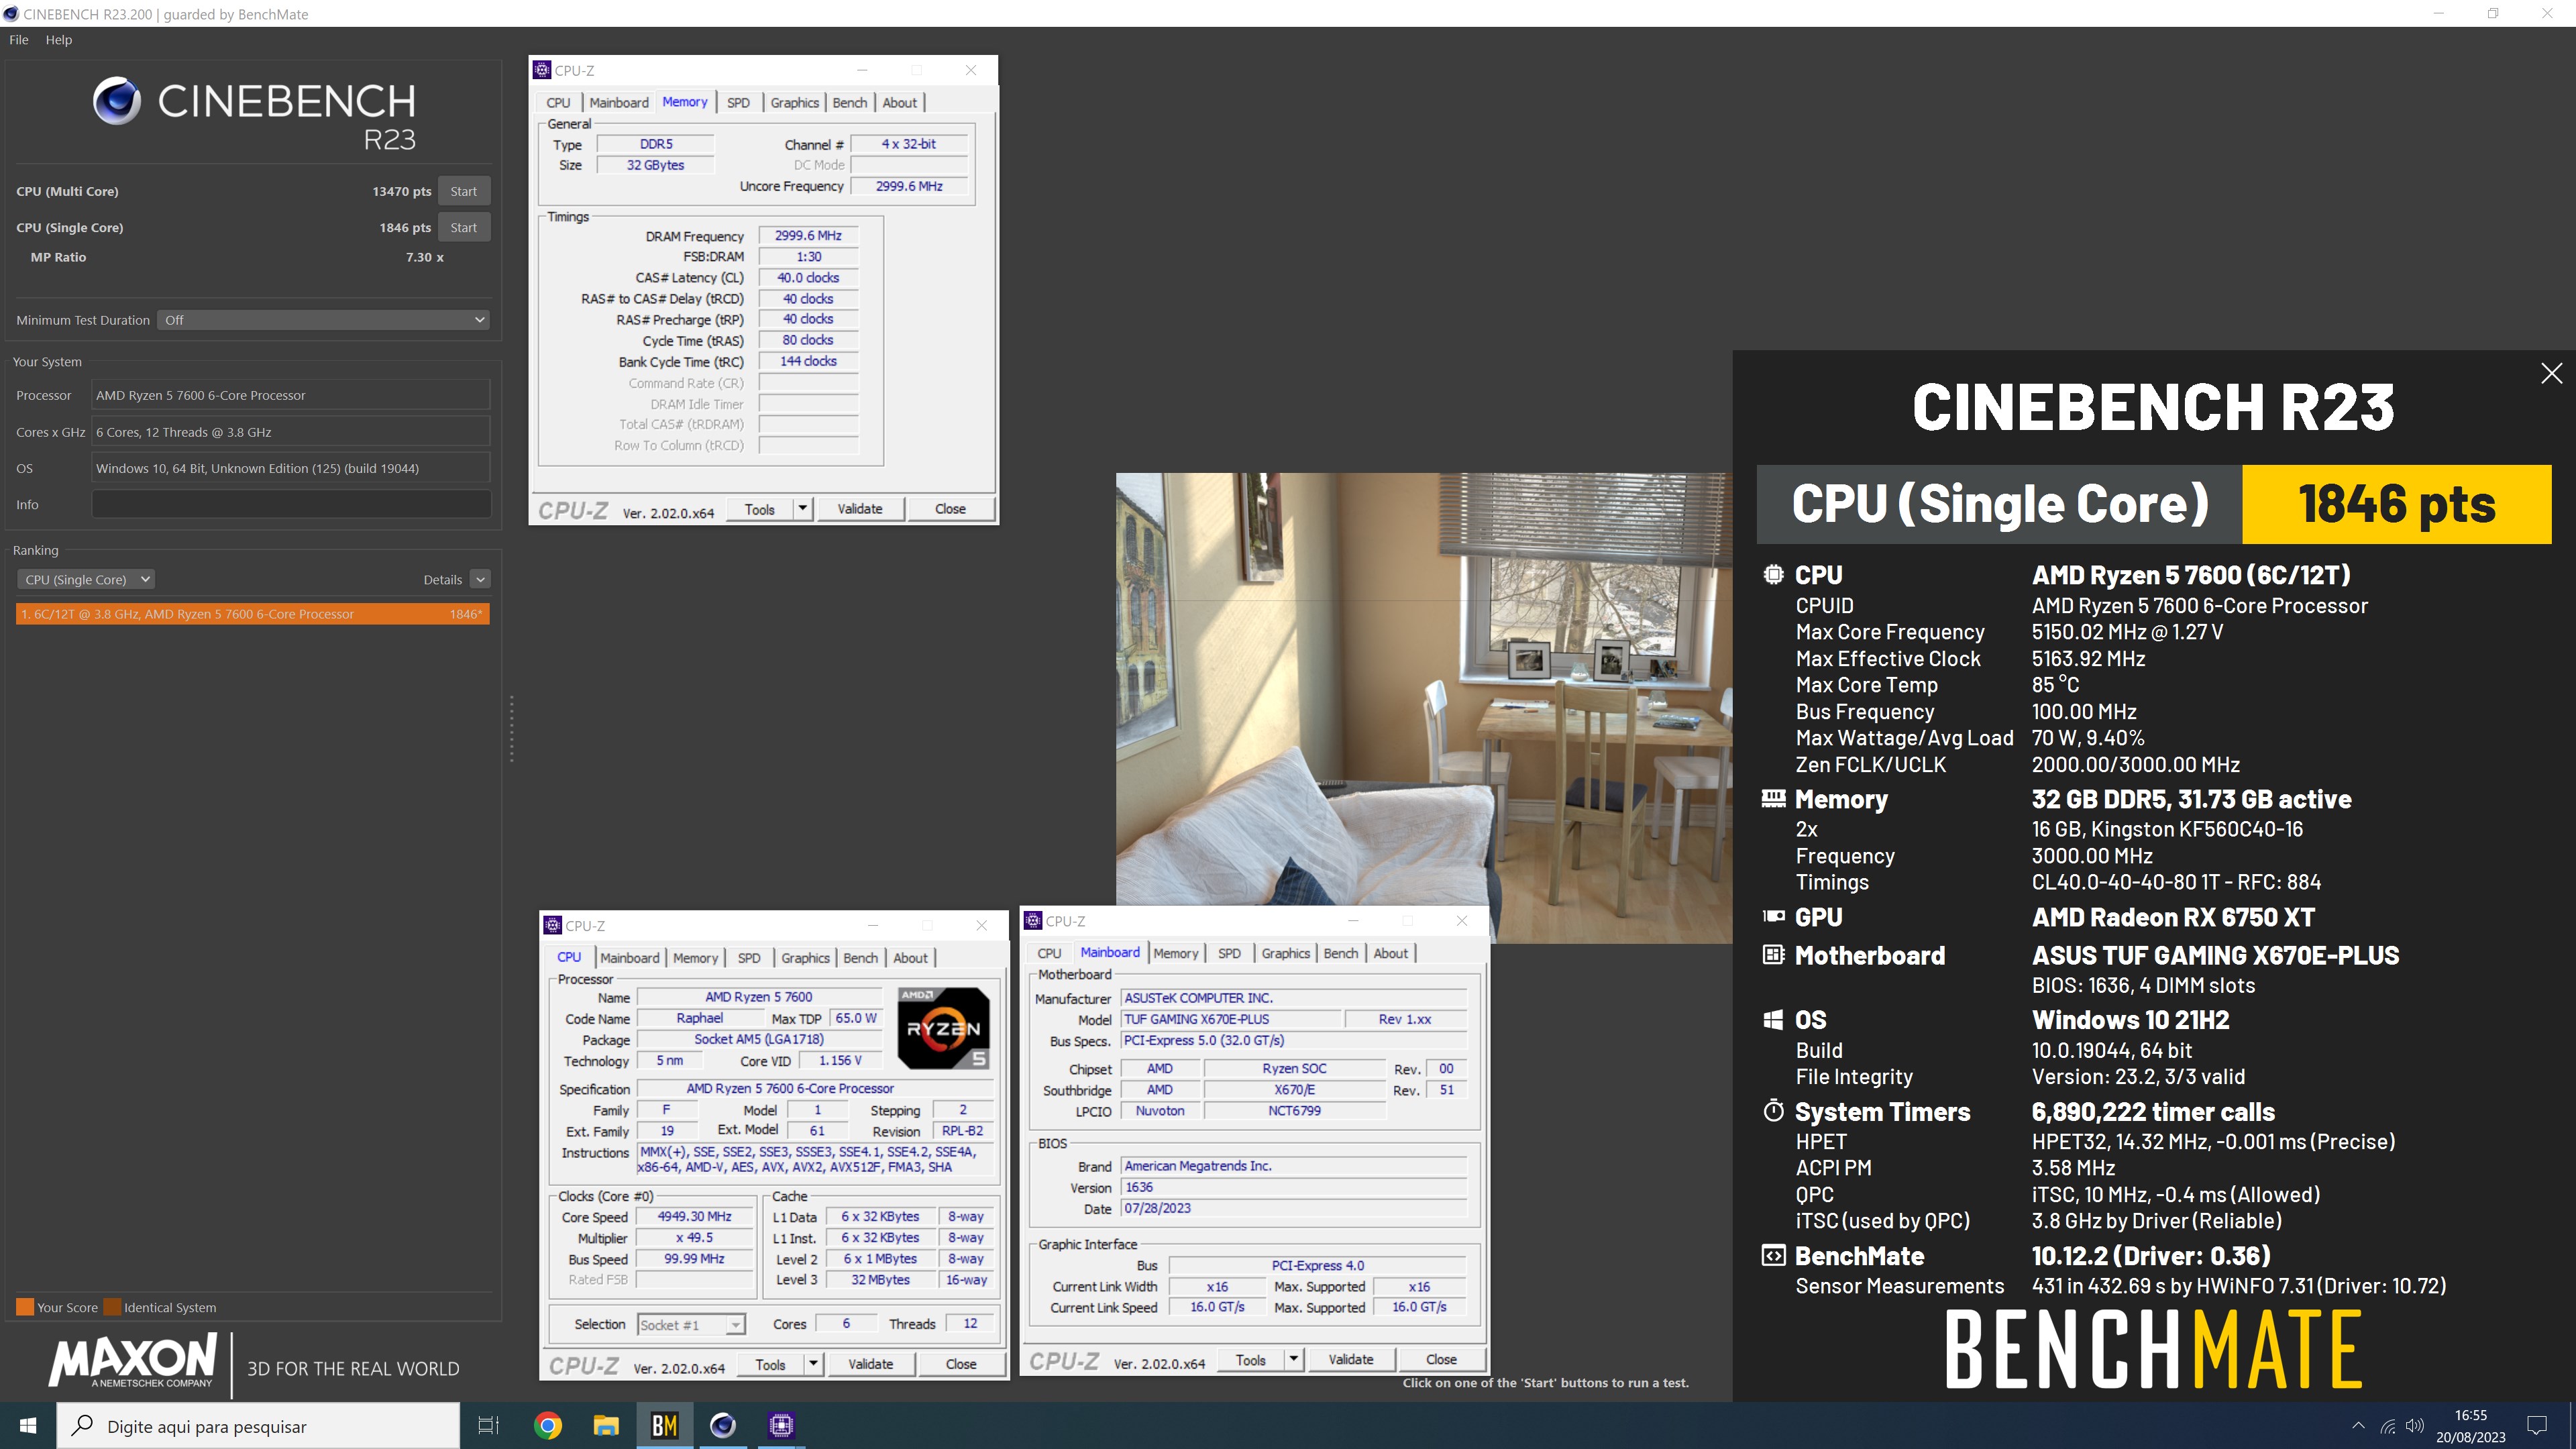This screenshot has width=2576, height=1449.
Task: Click the CPU-Z Memory window title icon
Action: (542, 70)
